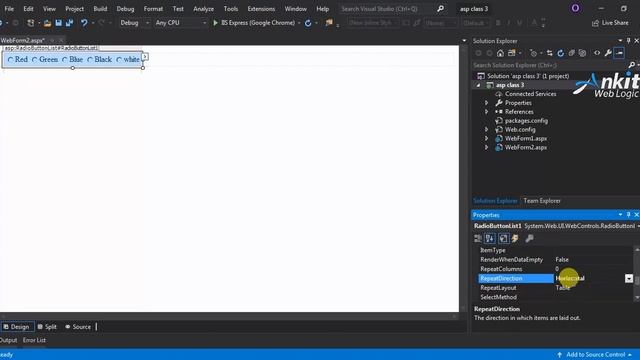Click Switch Views icon in Solution Explorer
Screen dimensions: 640x360
[511, 53]
